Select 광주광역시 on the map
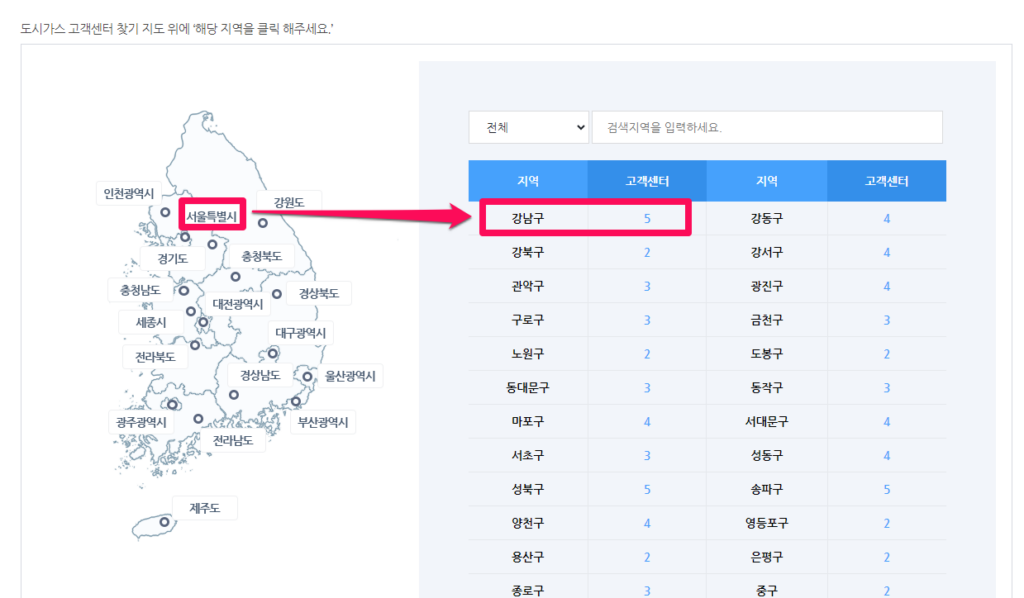This screenshot has height=598, width=1024. [x=142, y=423]
